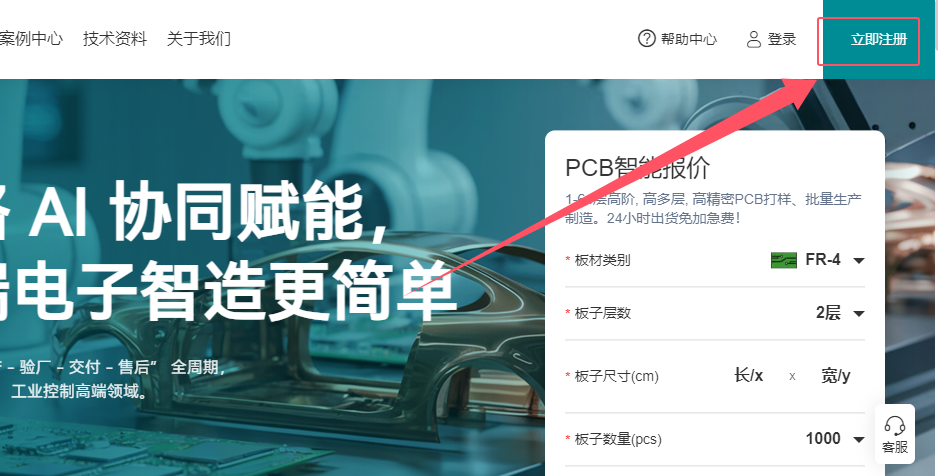Click the 客服 support widget label

pos(895,447)
